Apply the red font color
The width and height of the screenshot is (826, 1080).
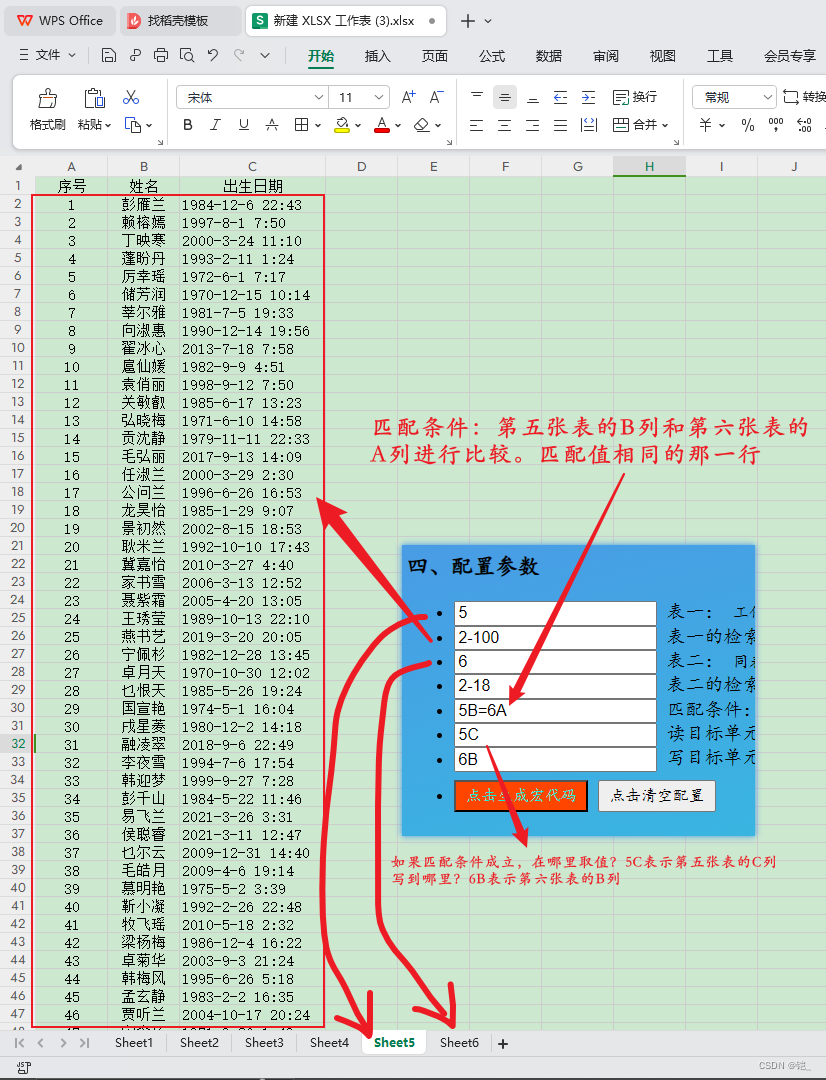coord(382,125)
